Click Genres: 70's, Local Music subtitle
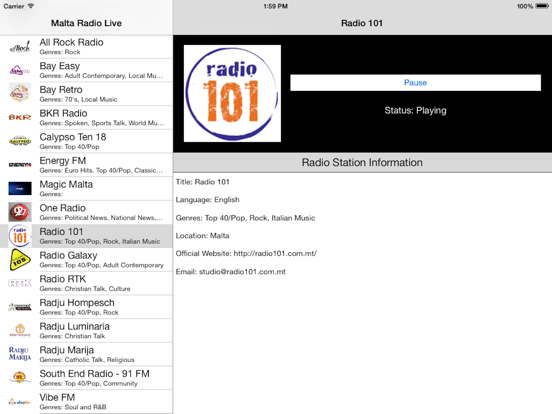This screenshot has width=552, height=414. [x=78, y=99]
